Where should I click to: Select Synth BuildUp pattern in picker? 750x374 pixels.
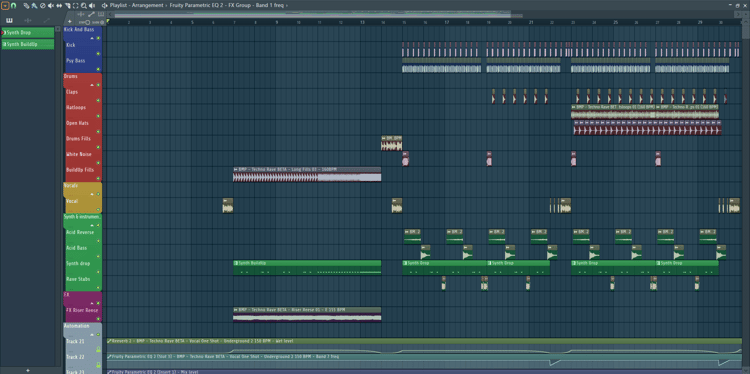pos(28,44)
